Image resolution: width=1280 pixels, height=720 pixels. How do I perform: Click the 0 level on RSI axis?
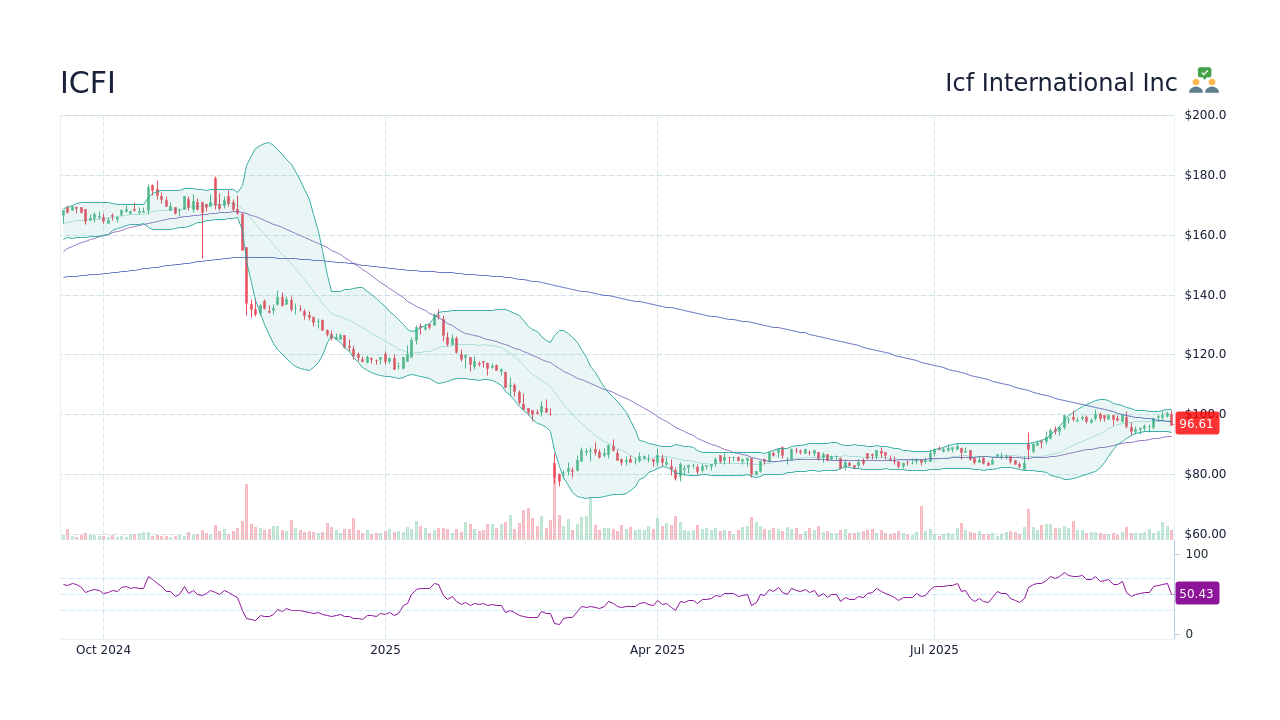click(x=1189, y=634)
